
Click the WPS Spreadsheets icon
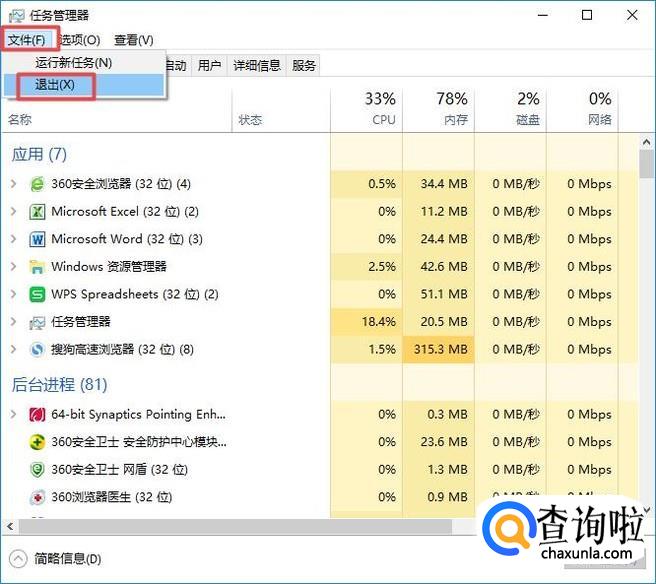pos(37,295)
